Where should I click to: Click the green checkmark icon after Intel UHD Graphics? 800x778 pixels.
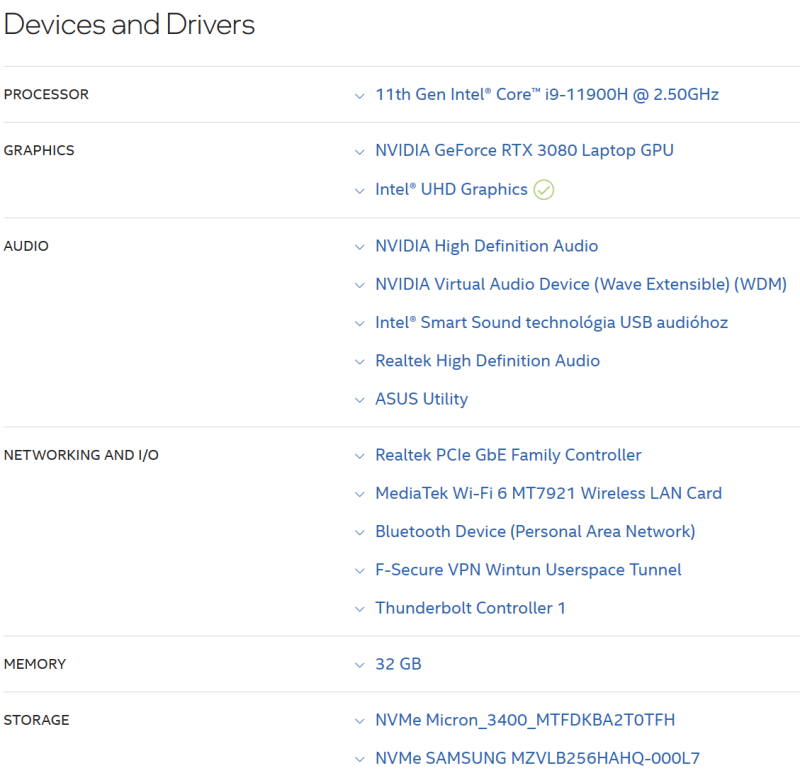(544, 190)
